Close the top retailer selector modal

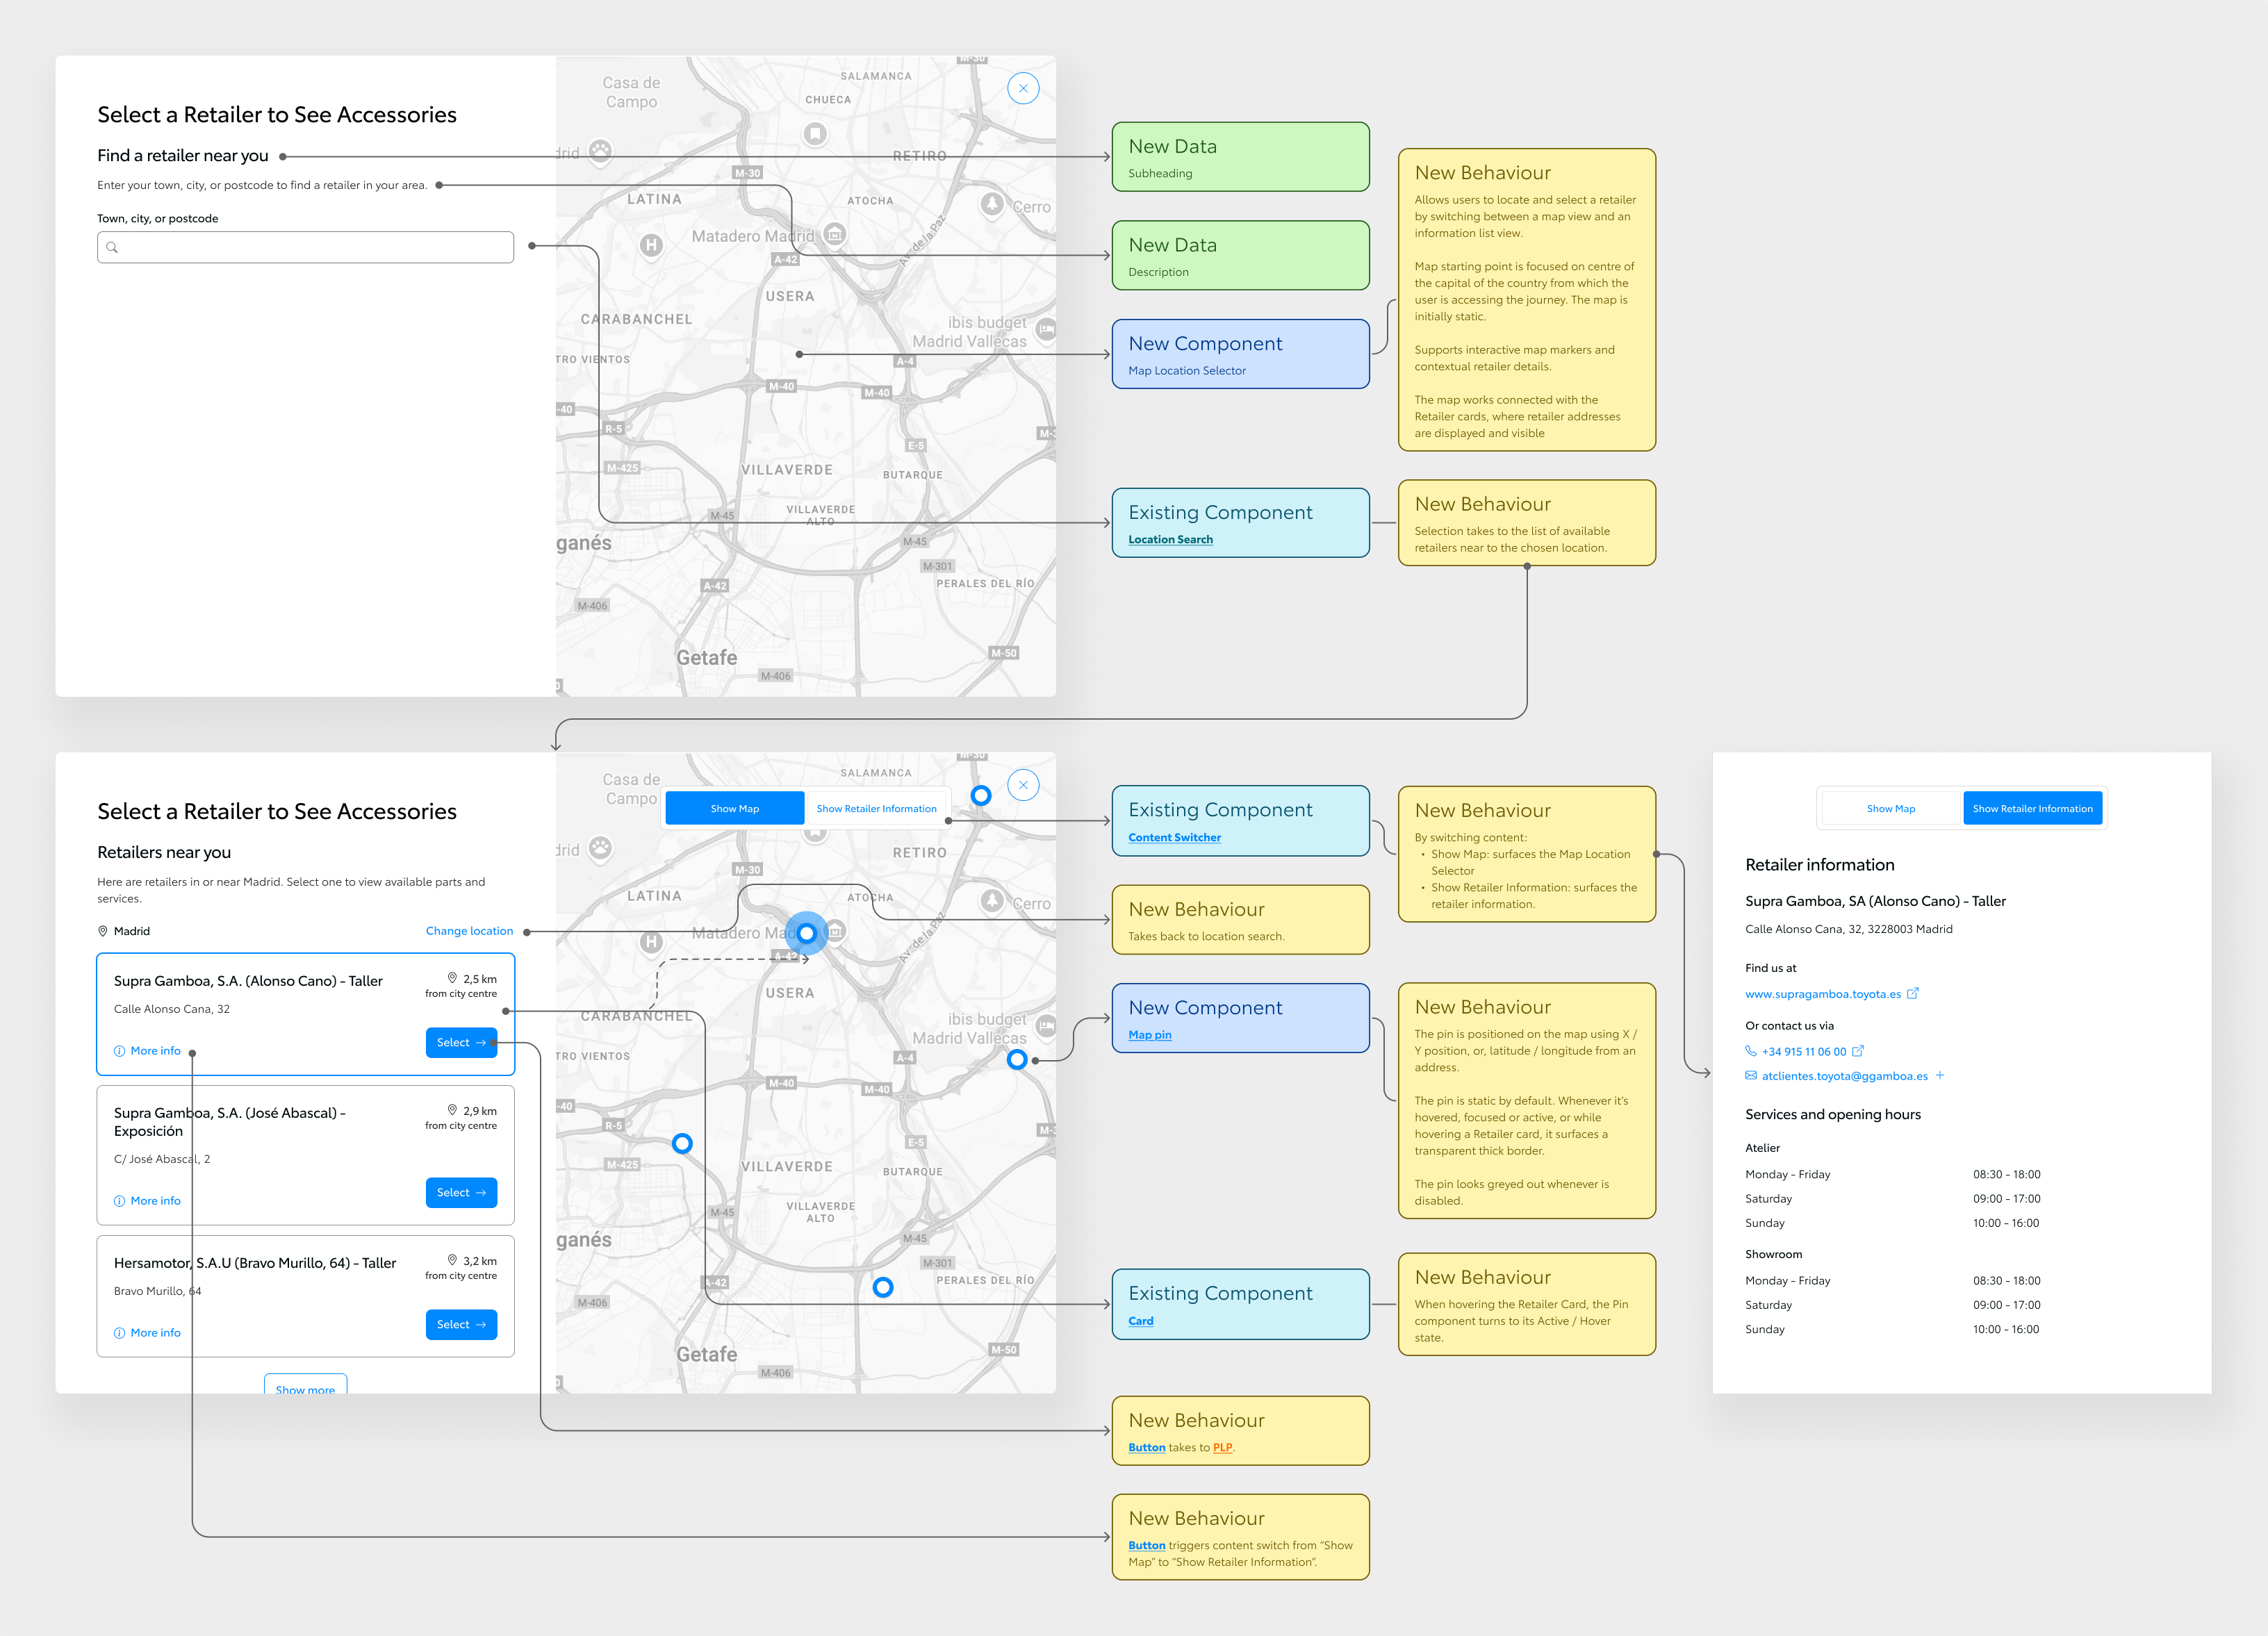(x=1022, y=88)
